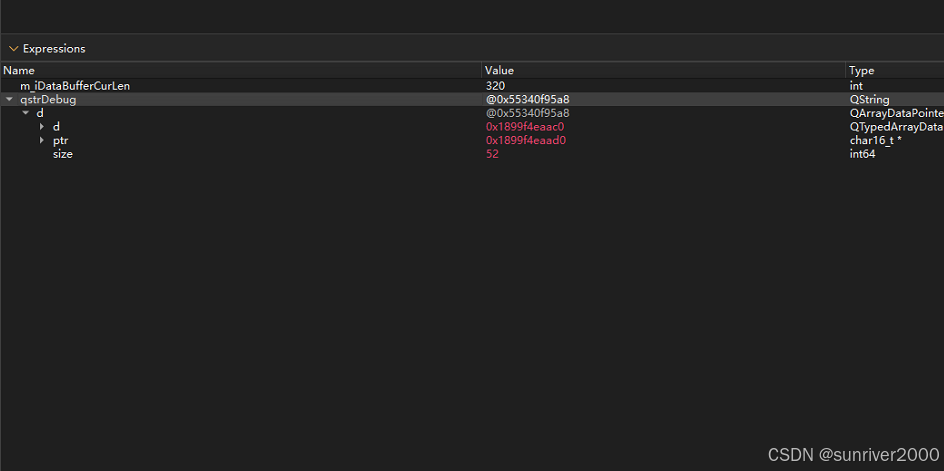Click the qstrDebug value @0x55340f95a8
Screen dimensions: 944x471
(x=528, y=100)
